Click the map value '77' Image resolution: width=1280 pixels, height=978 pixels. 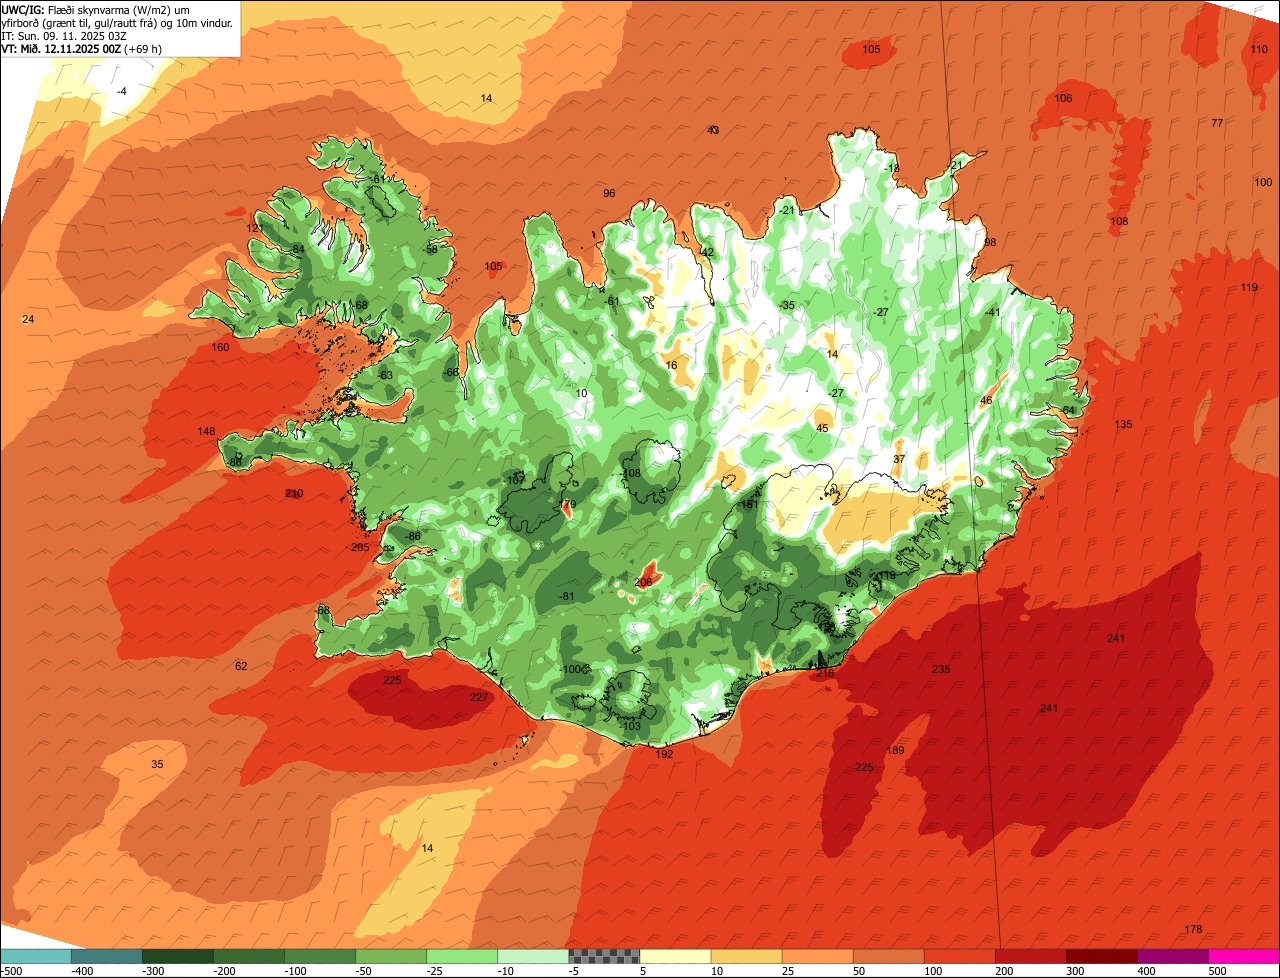(1217, 123)
